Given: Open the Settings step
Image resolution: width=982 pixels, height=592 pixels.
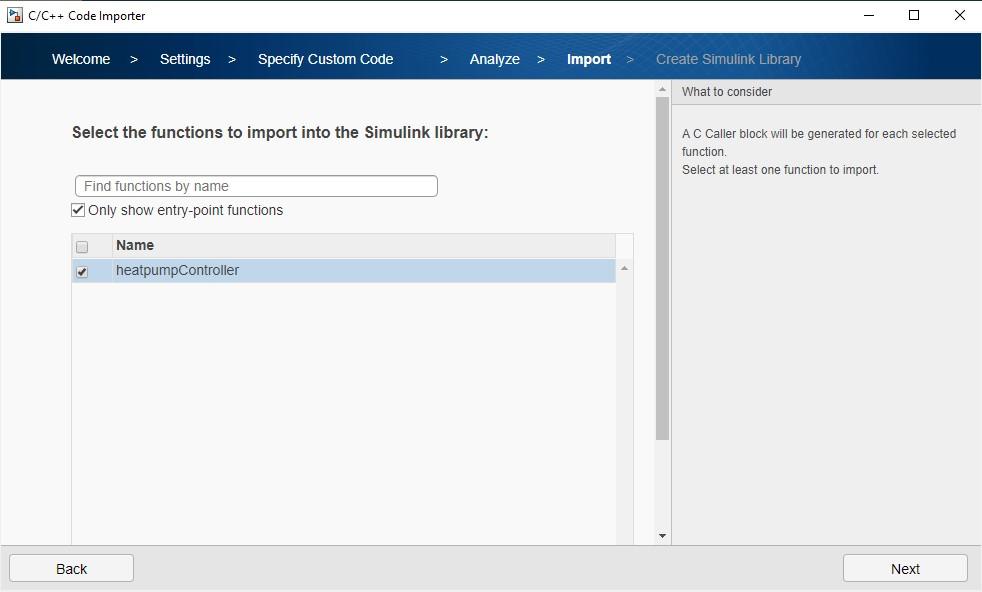Looking at the screenshot, I should coord(185,59).
